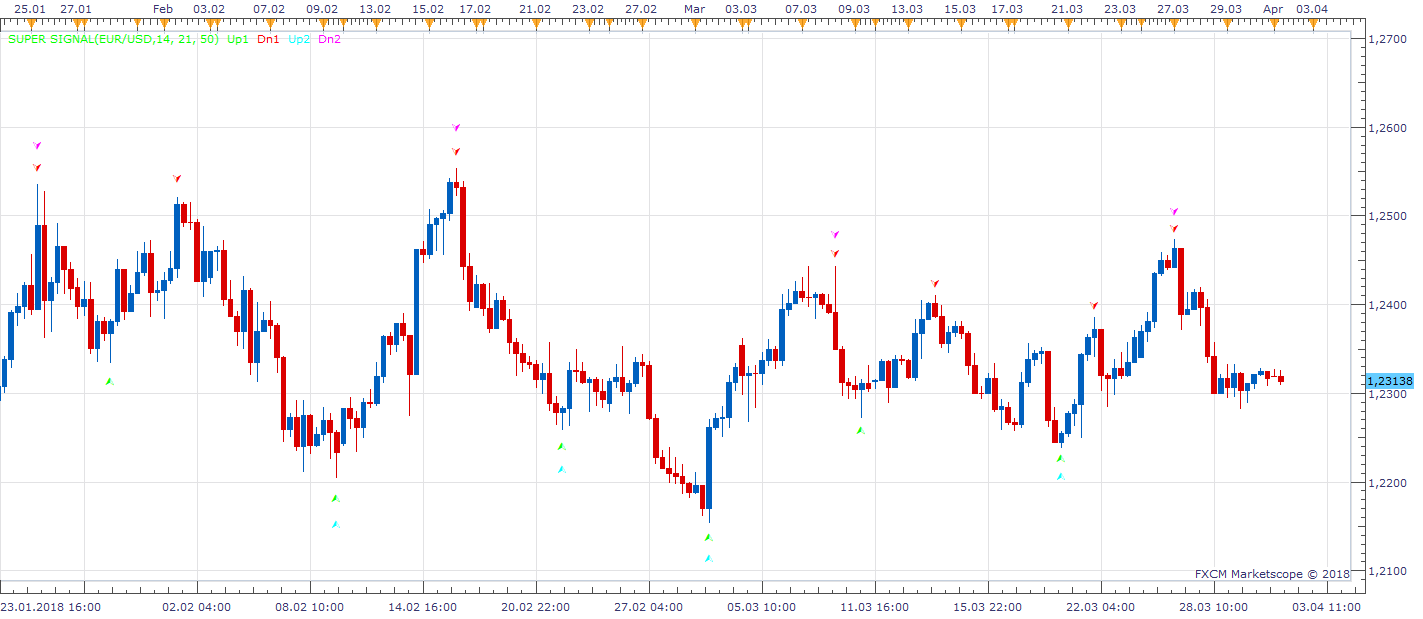Select the red down arrow above the 22.03 candle
The image size is (1423, 619).
[x=1094, y=305]
